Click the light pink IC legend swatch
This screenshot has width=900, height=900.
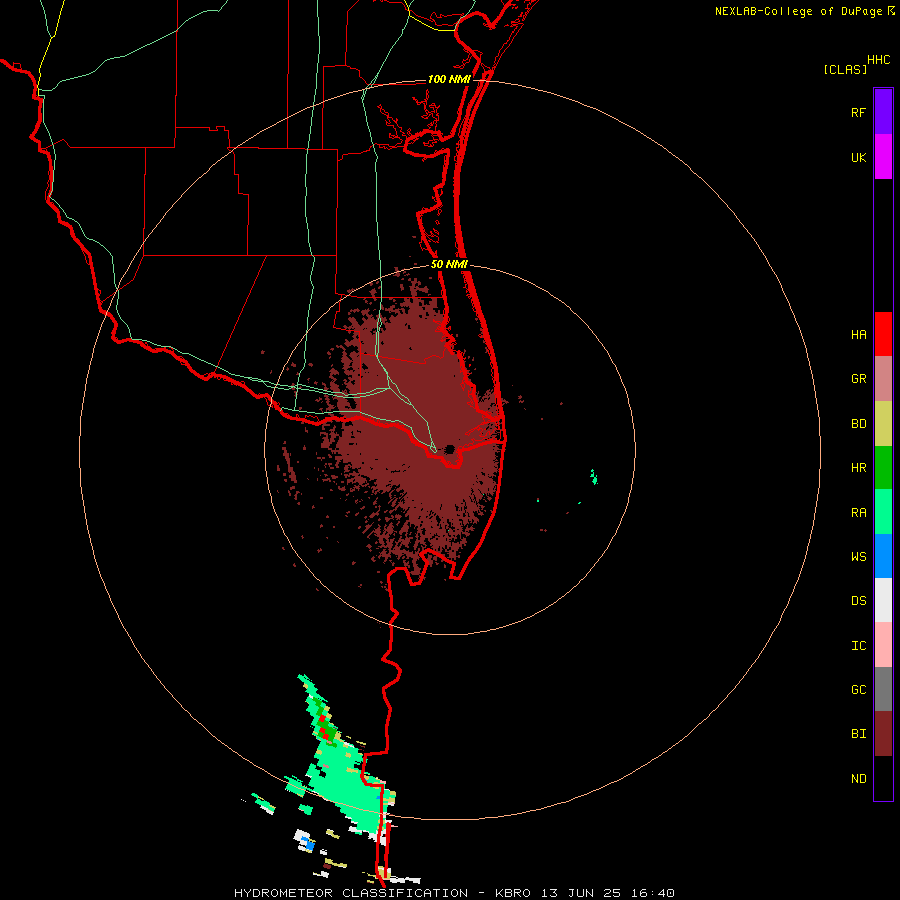coord(883,645)
